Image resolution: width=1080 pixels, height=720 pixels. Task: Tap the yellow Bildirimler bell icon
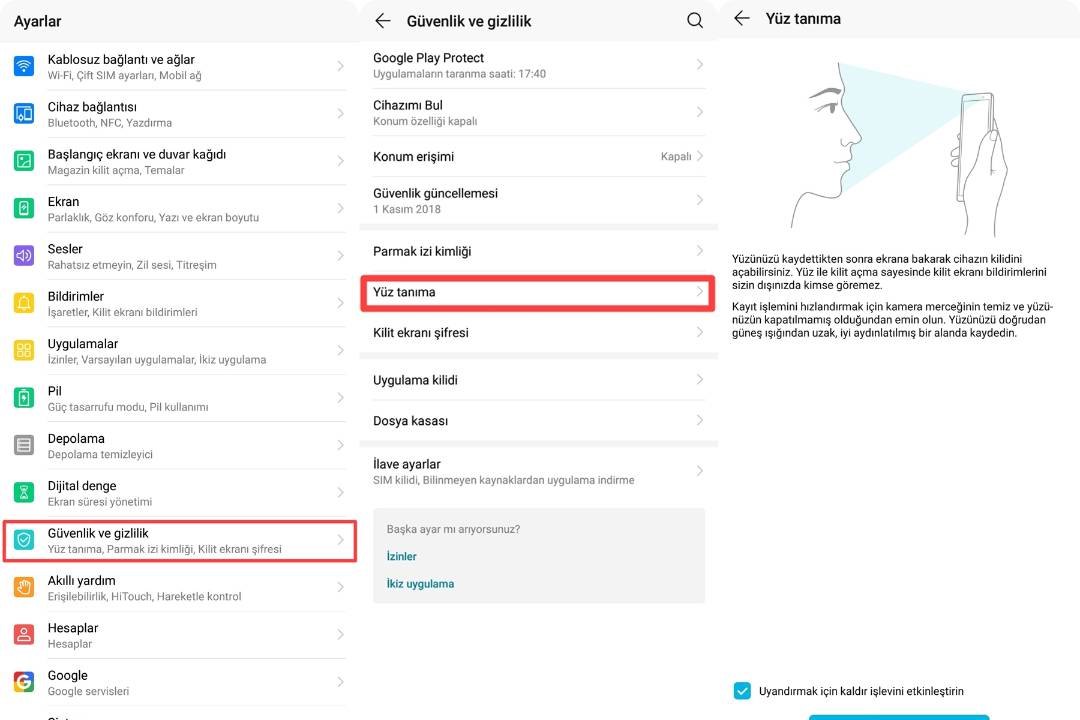click(x=24, y=303)
